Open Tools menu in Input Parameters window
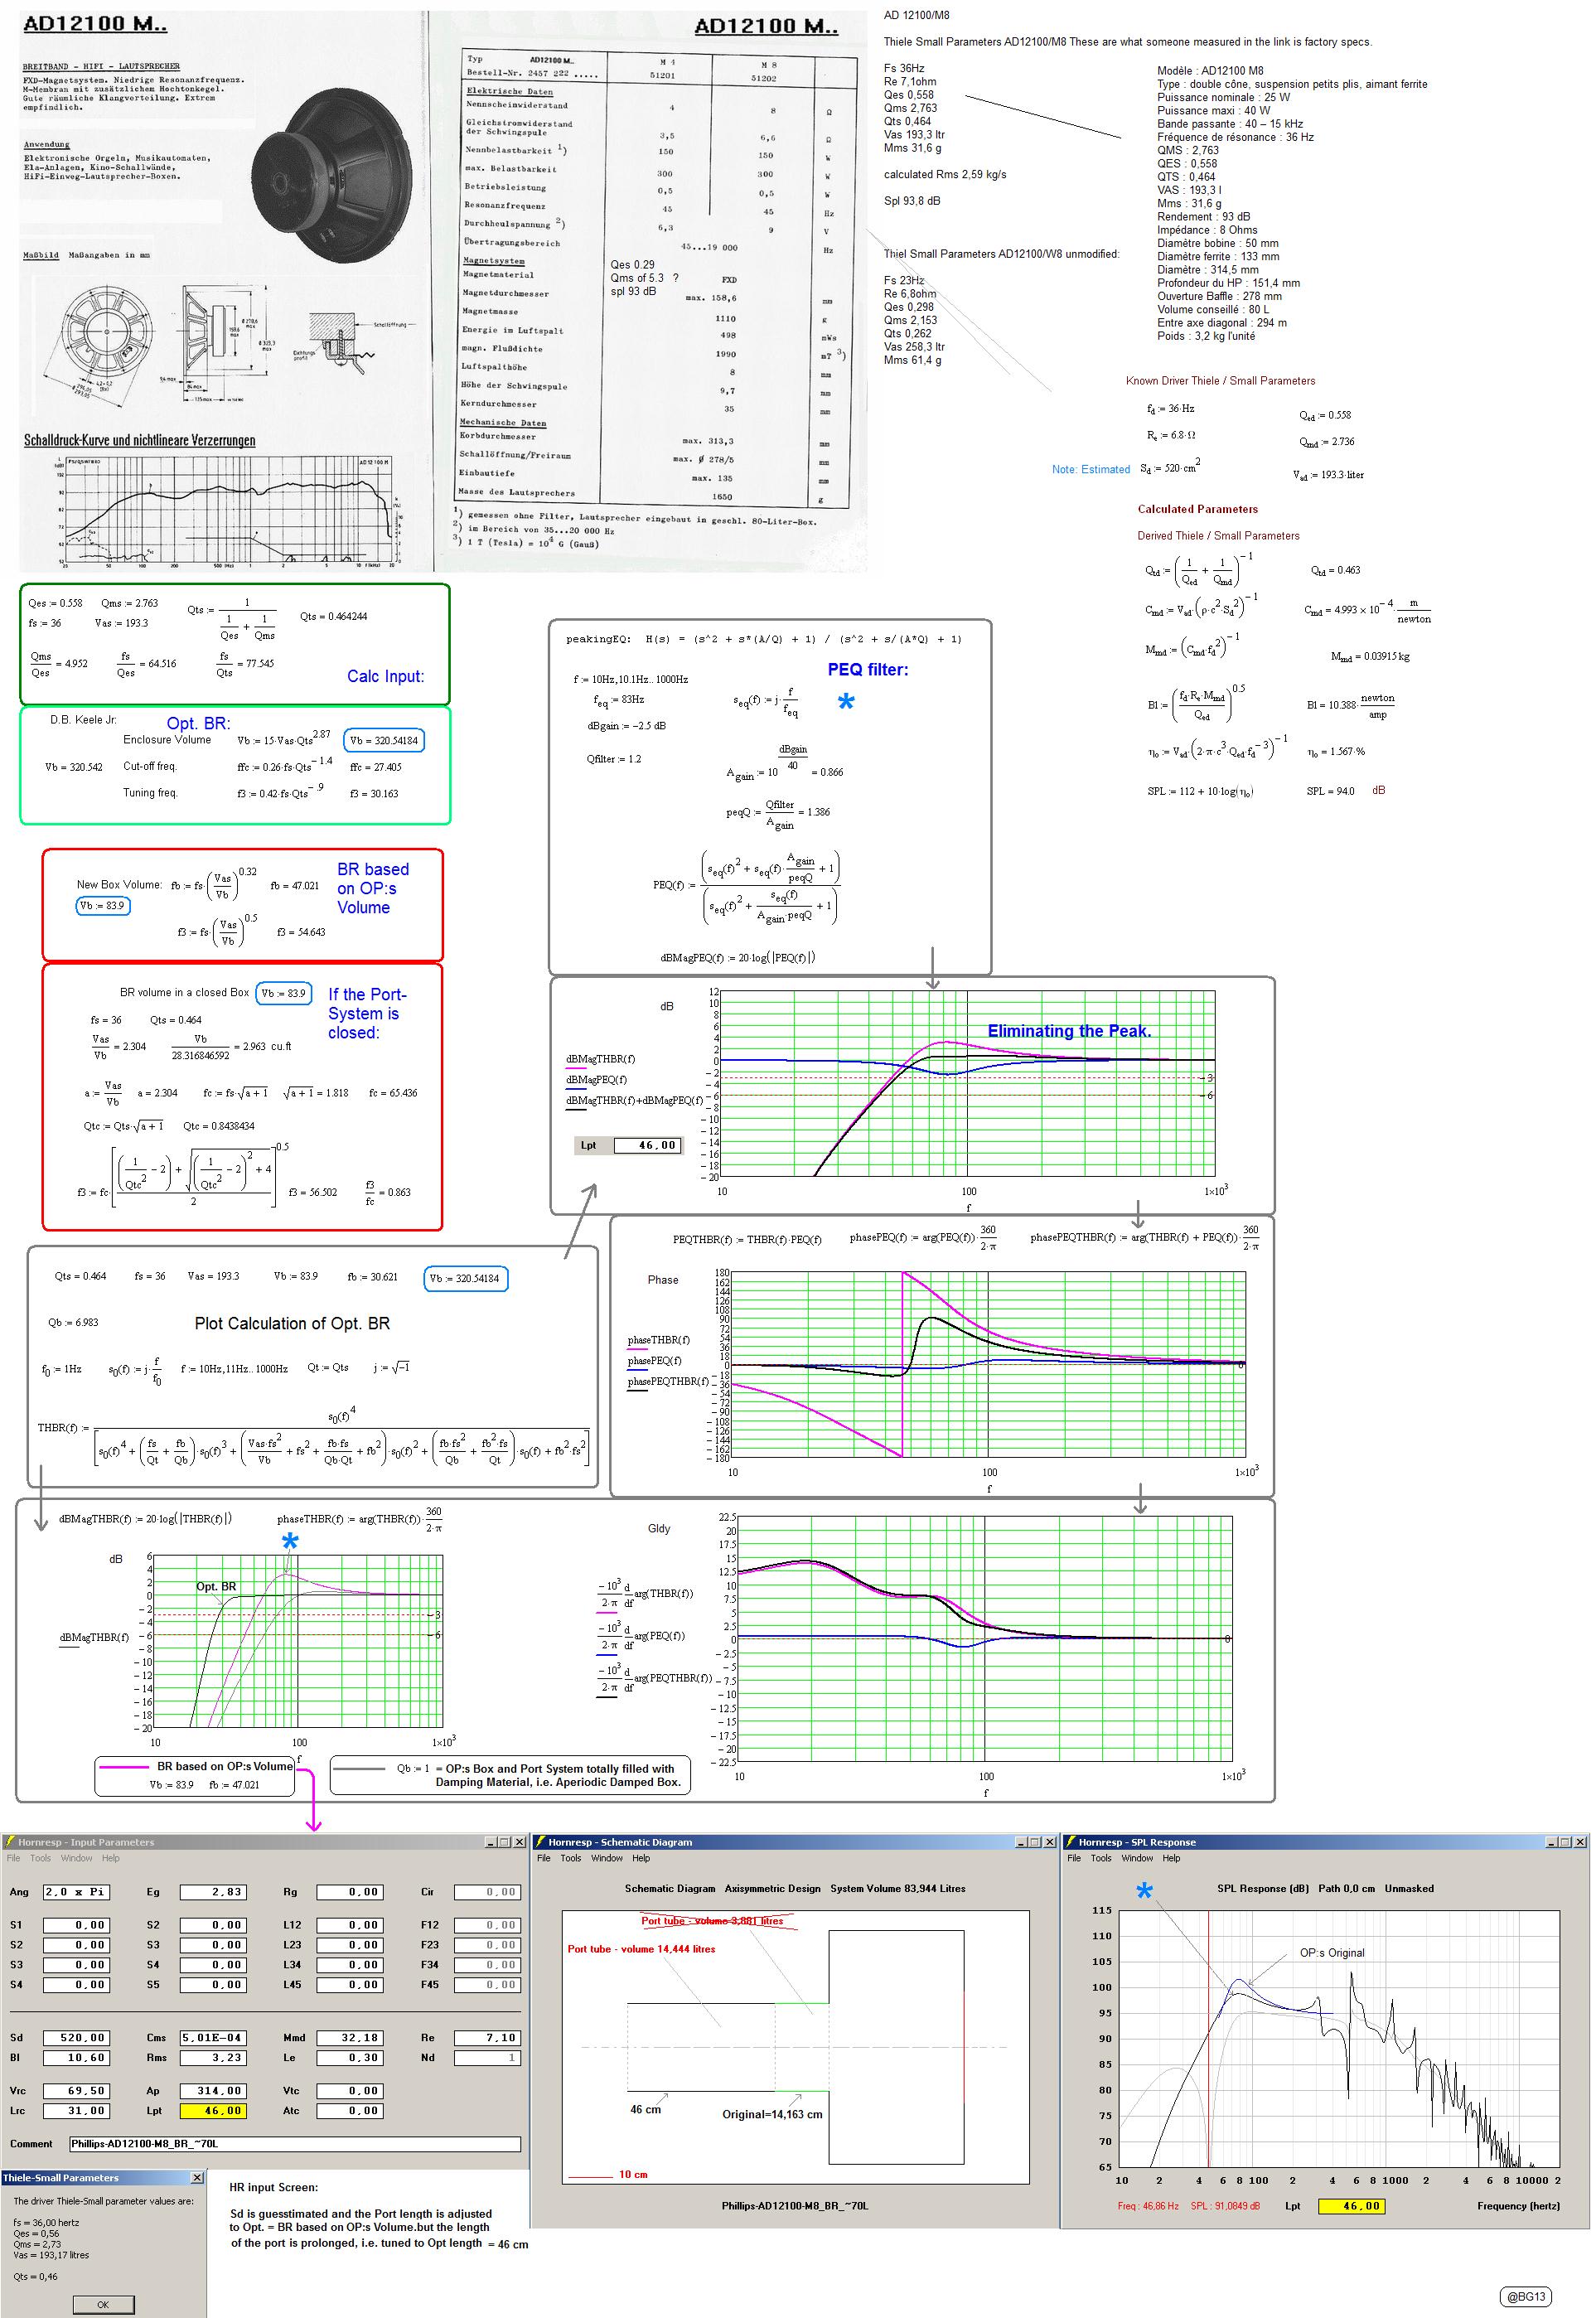The image size is (1596, 2318). [40, 1859]
